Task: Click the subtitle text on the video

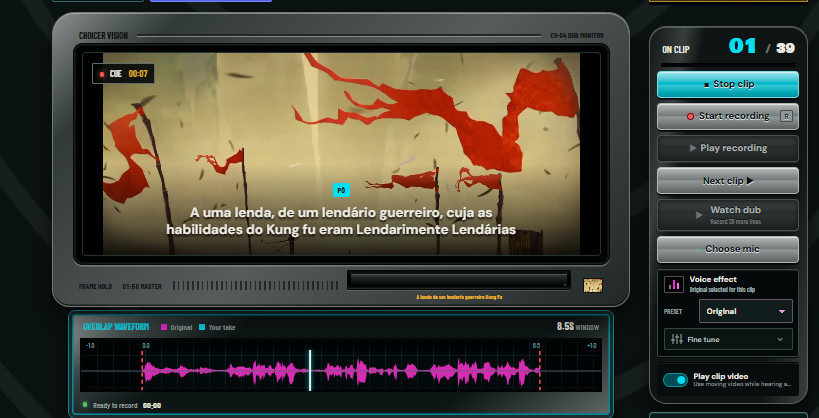Action: pos(341,221)
